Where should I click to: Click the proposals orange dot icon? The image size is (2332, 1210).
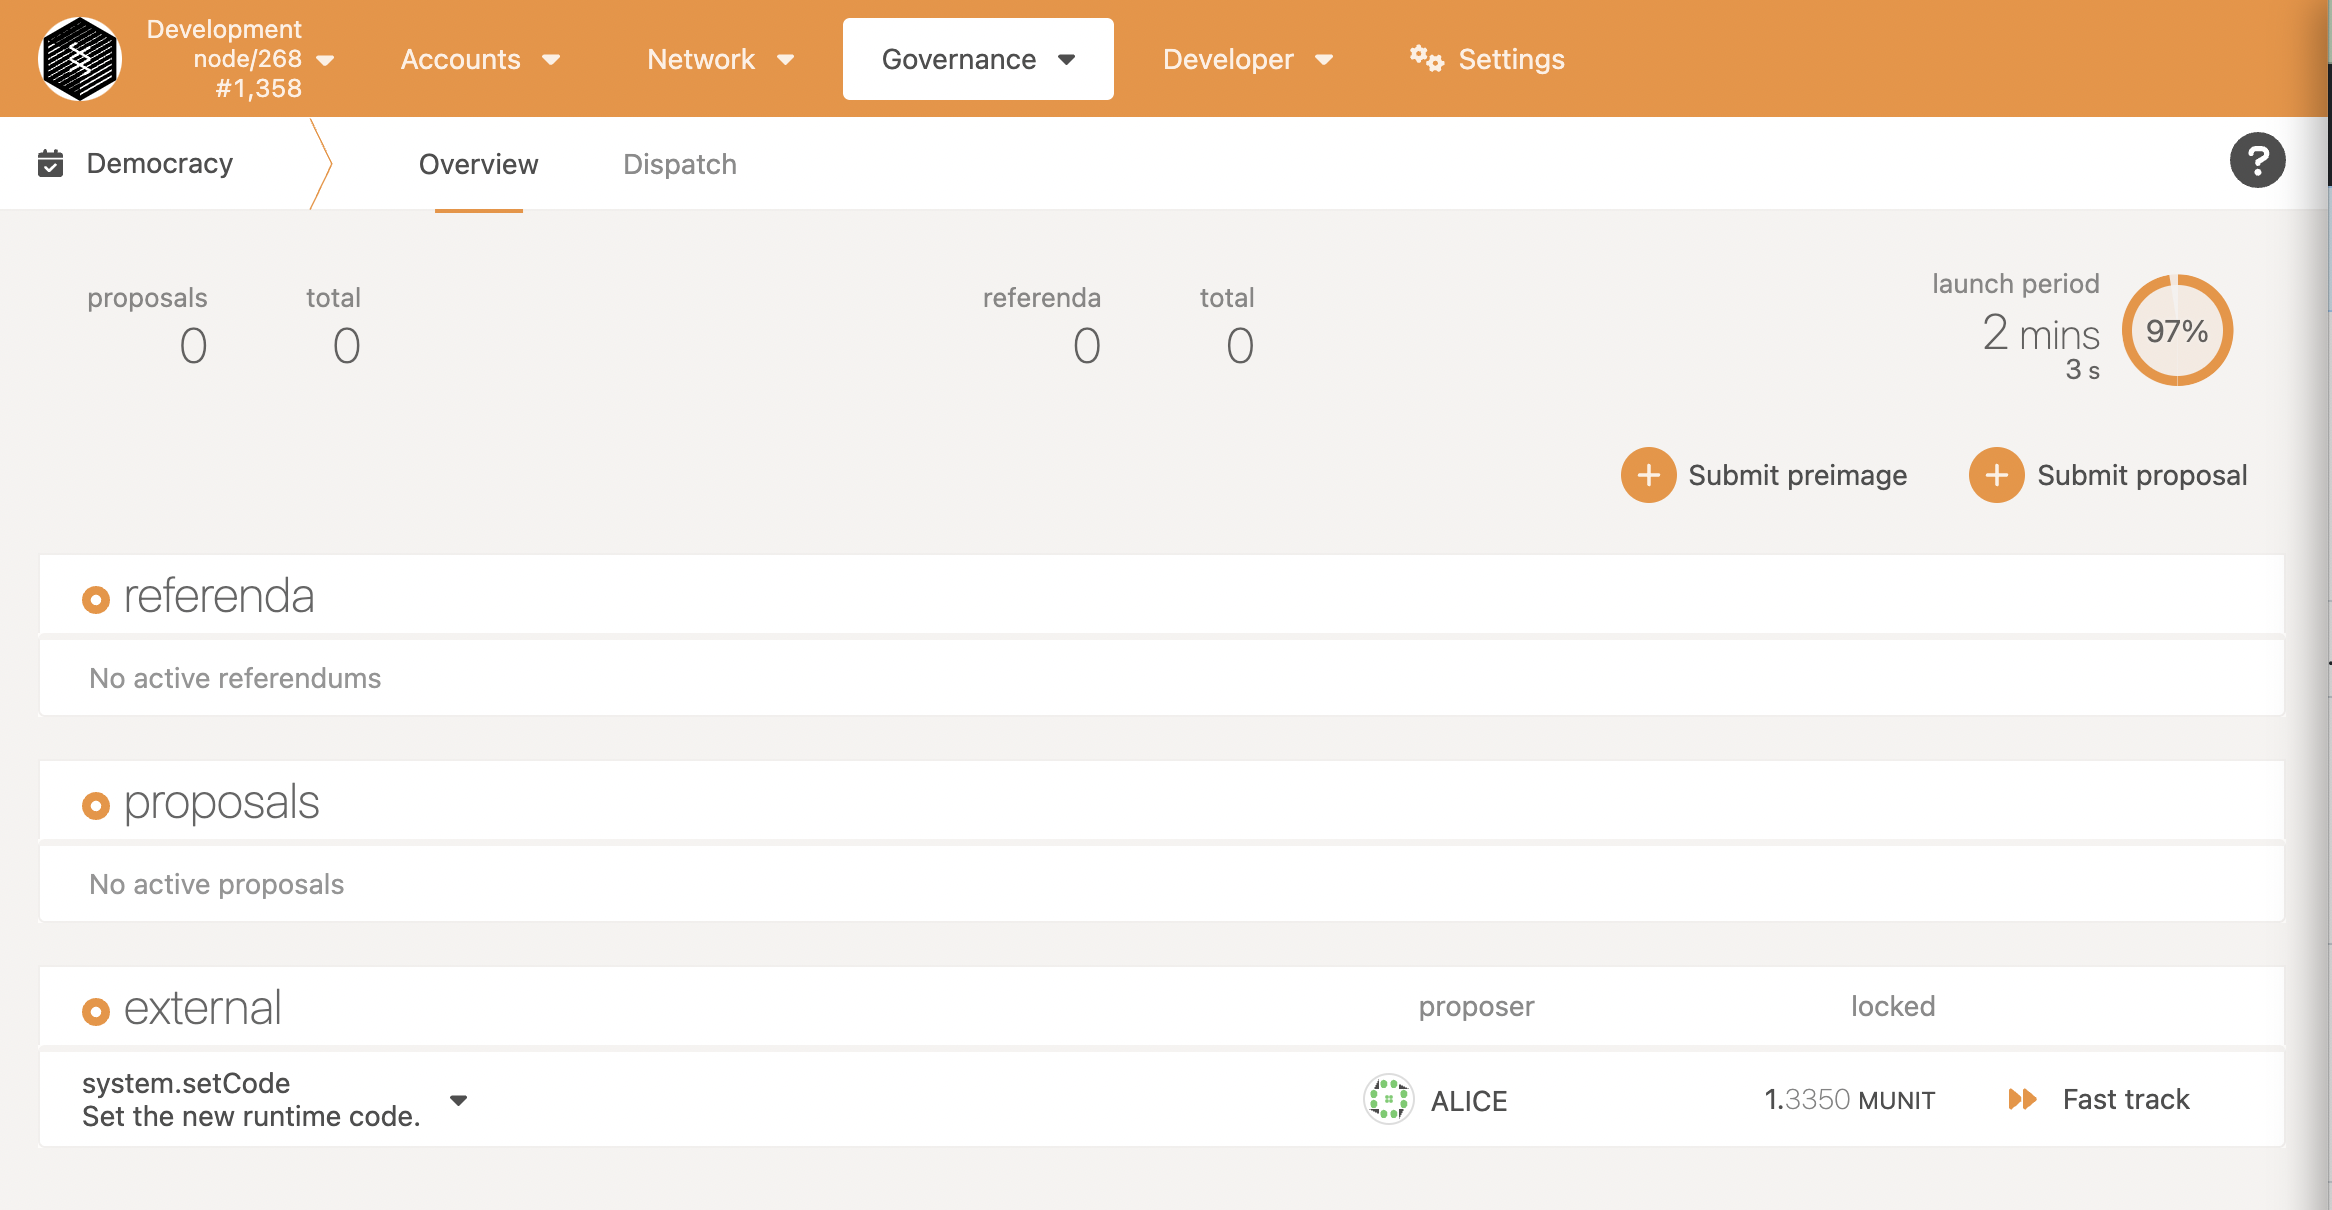click(94, 803)
